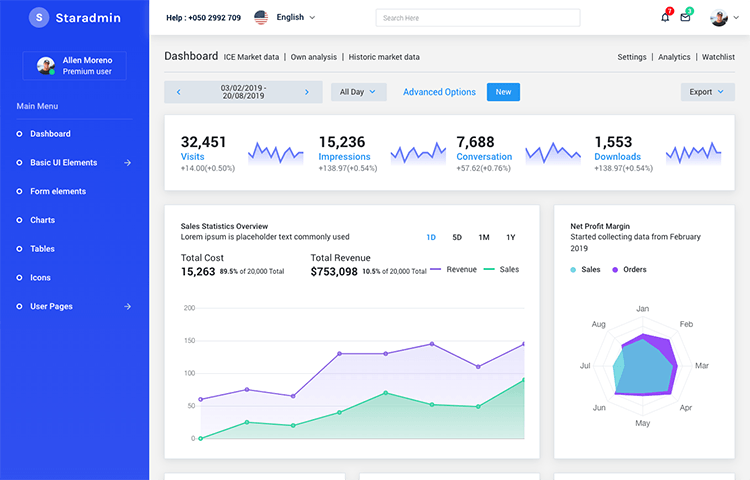Open the profile avatar in top bar
Viewport: 750px width, 480px height.
click(x=718, y=18)
